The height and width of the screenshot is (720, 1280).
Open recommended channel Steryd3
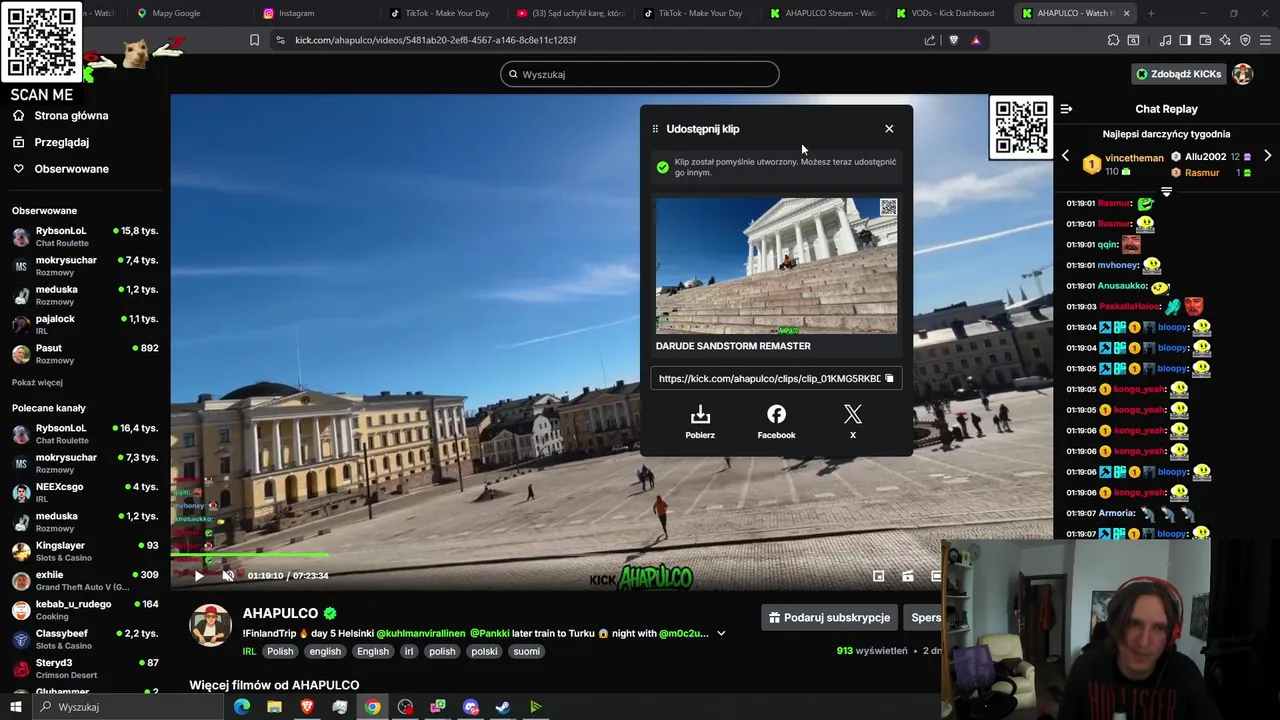[85, 668]
